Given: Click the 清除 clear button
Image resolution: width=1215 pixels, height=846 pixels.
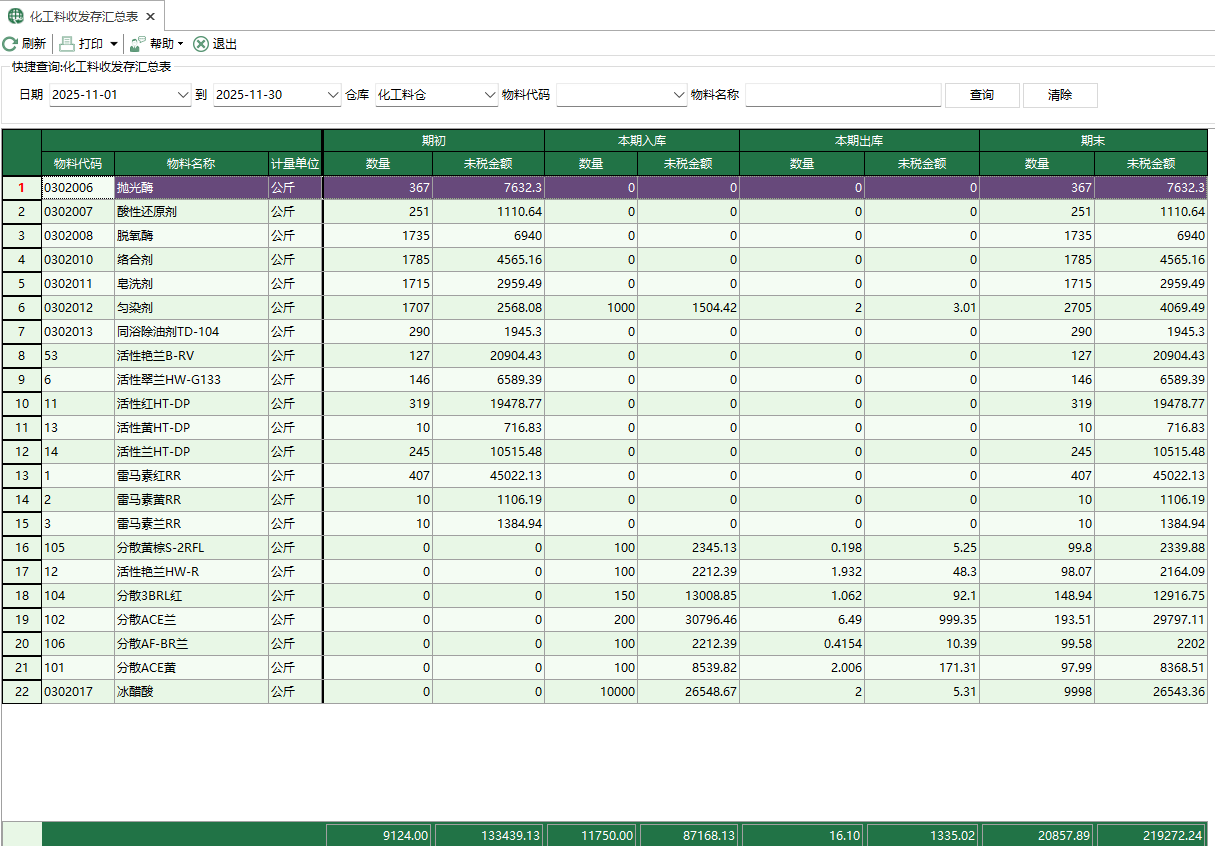Looking at the screenshot, I should pos(1059,94).
